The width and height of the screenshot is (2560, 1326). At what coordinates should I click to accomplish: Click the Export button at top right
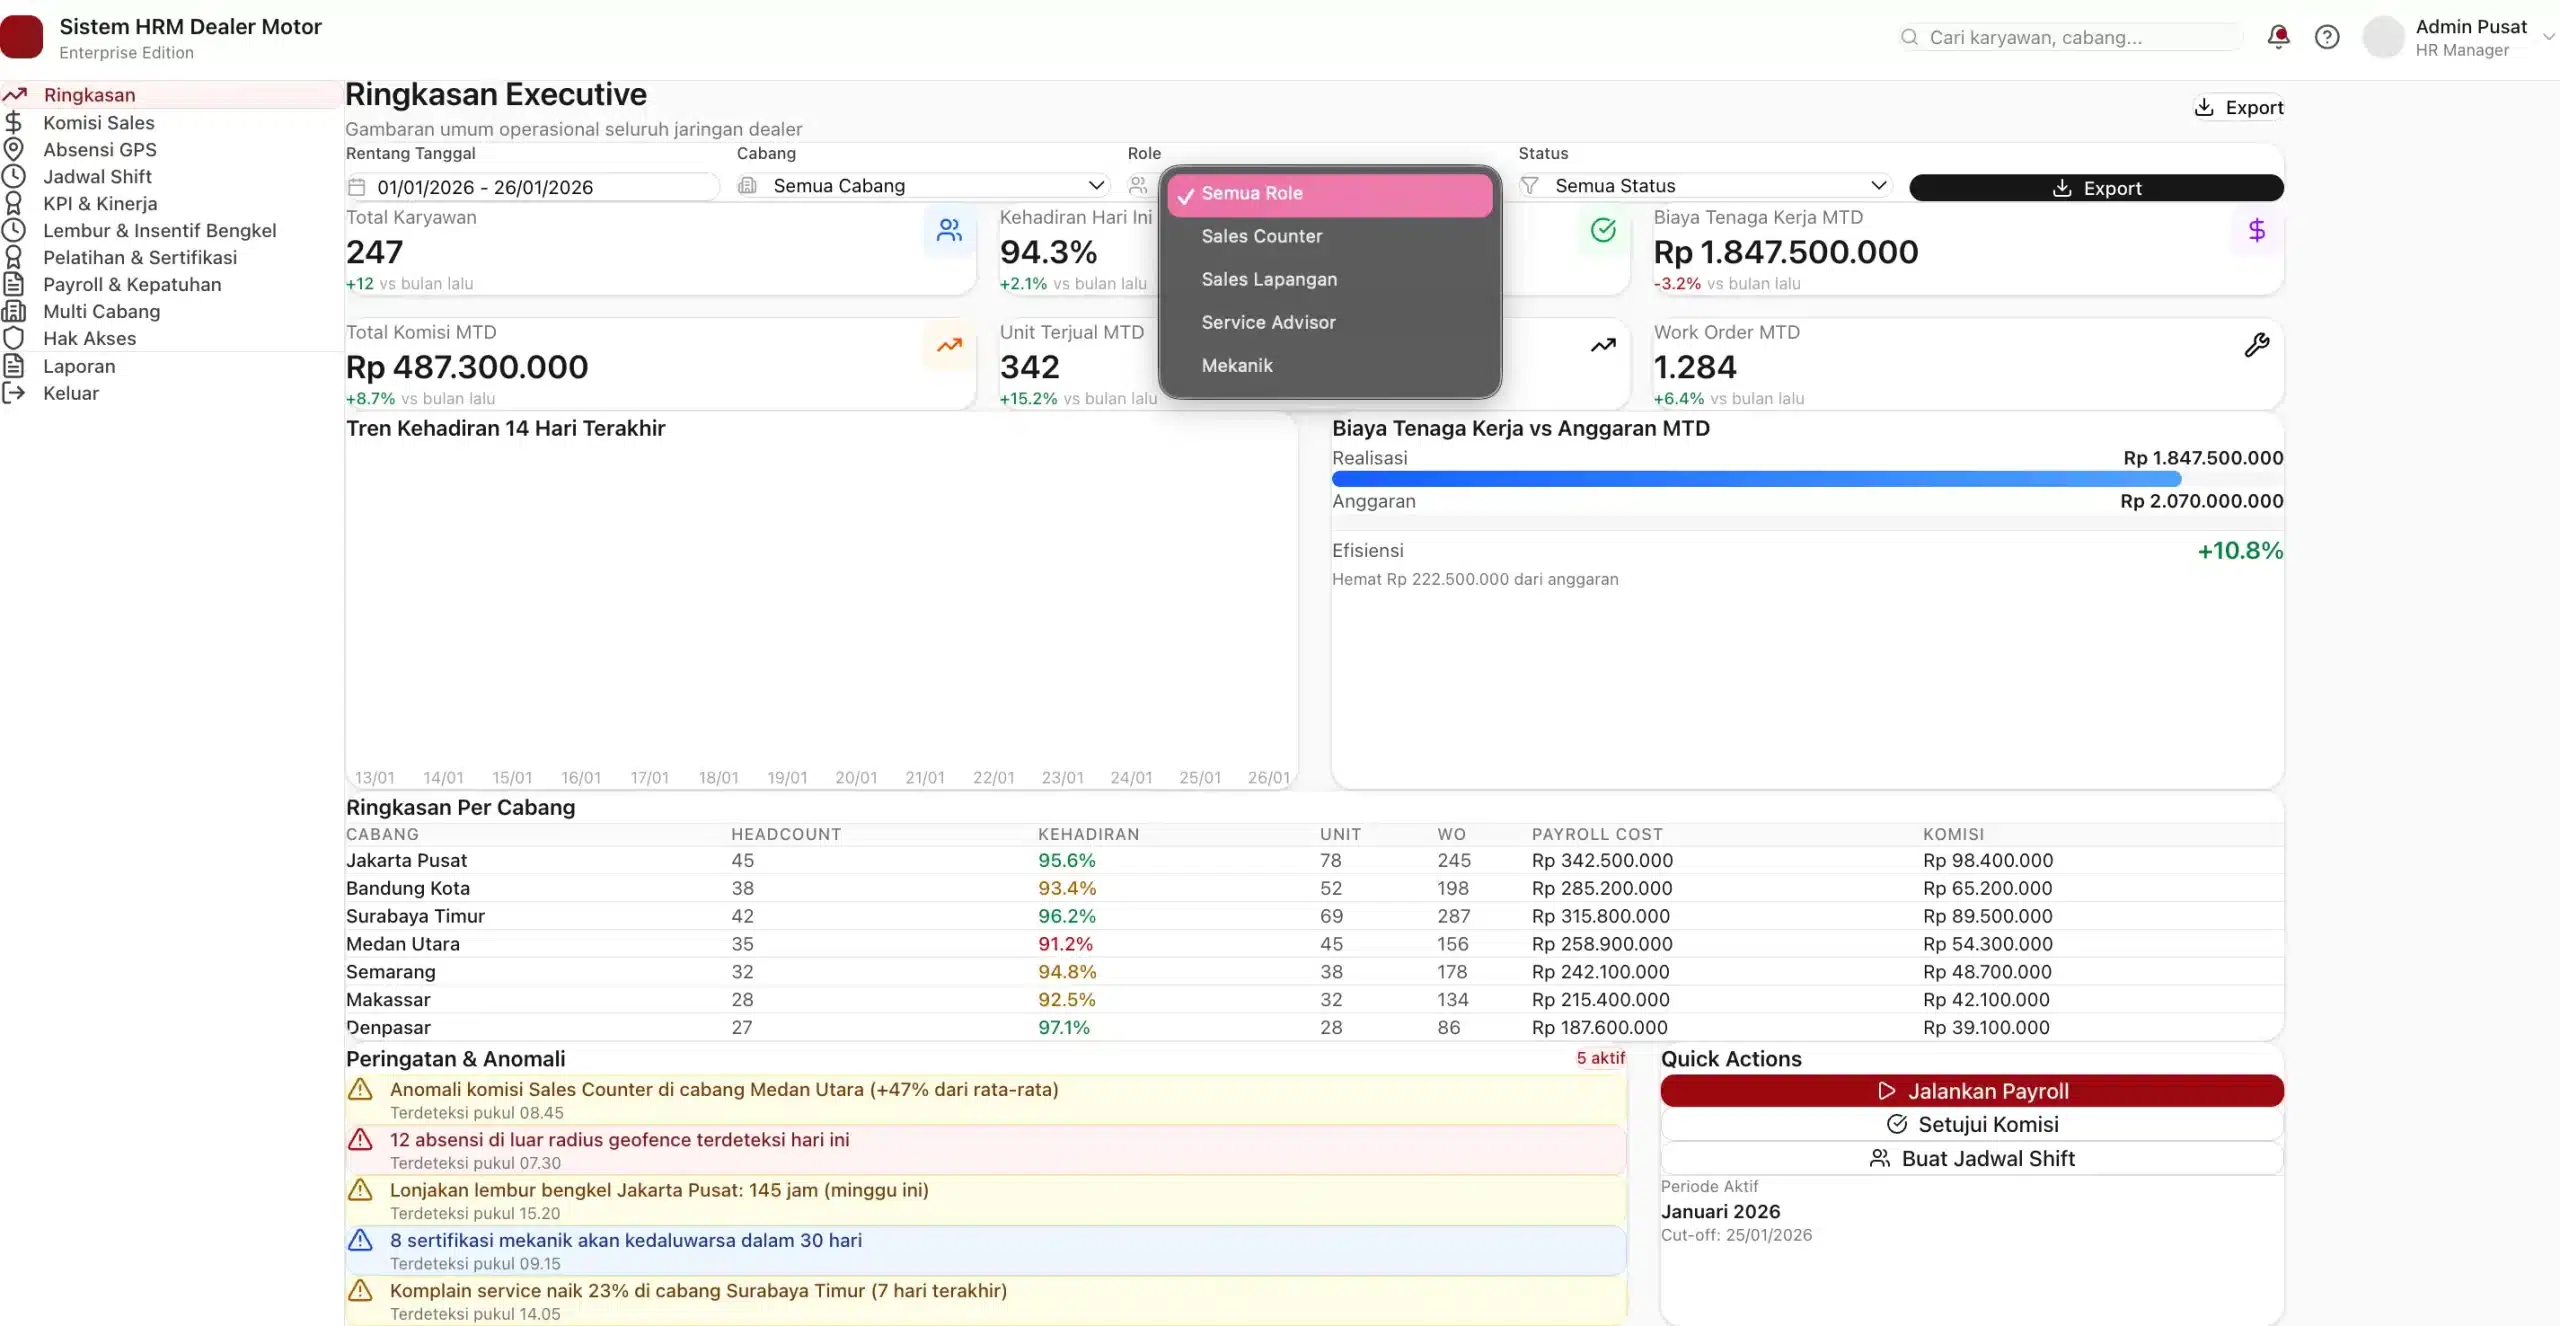click(x=2241, y=106)
